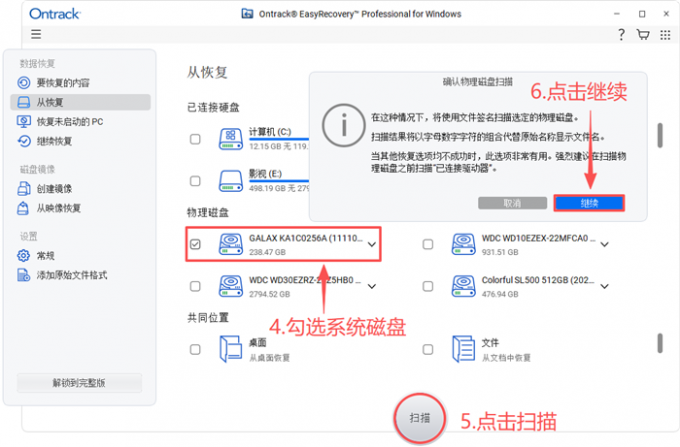Open the help question mark icon
680x447 pixels.
pos(621,34)
